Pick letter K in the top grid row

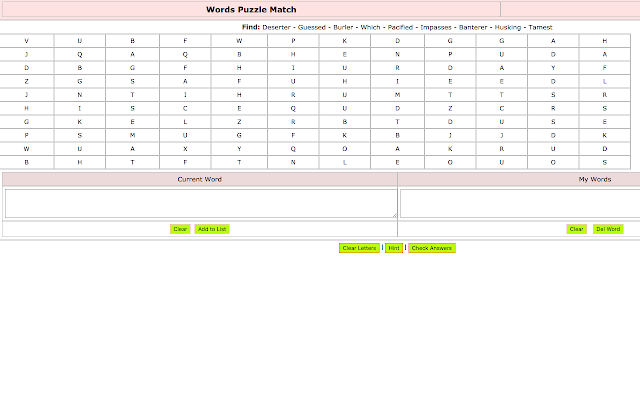tap(344, 41)
